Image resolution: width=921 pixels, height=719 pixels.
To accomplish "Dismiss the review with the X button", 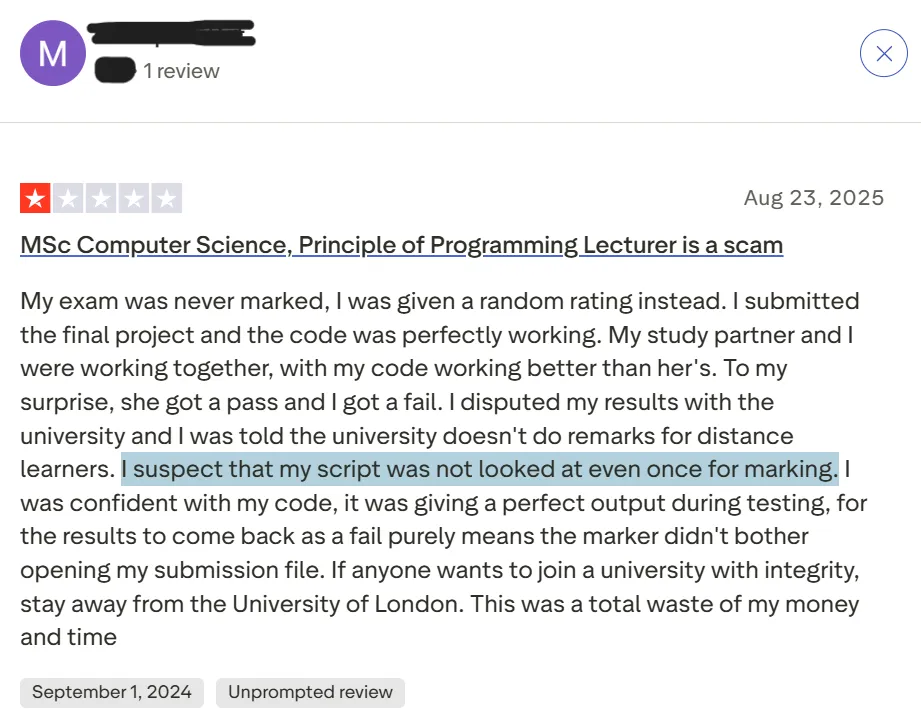I will tap(883, 53).
